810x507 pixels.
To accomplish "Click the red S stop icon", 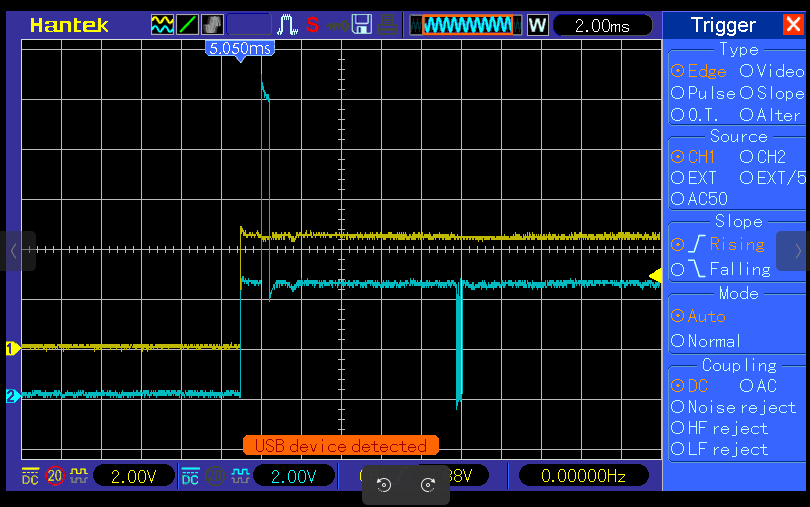I will [313, 25].
